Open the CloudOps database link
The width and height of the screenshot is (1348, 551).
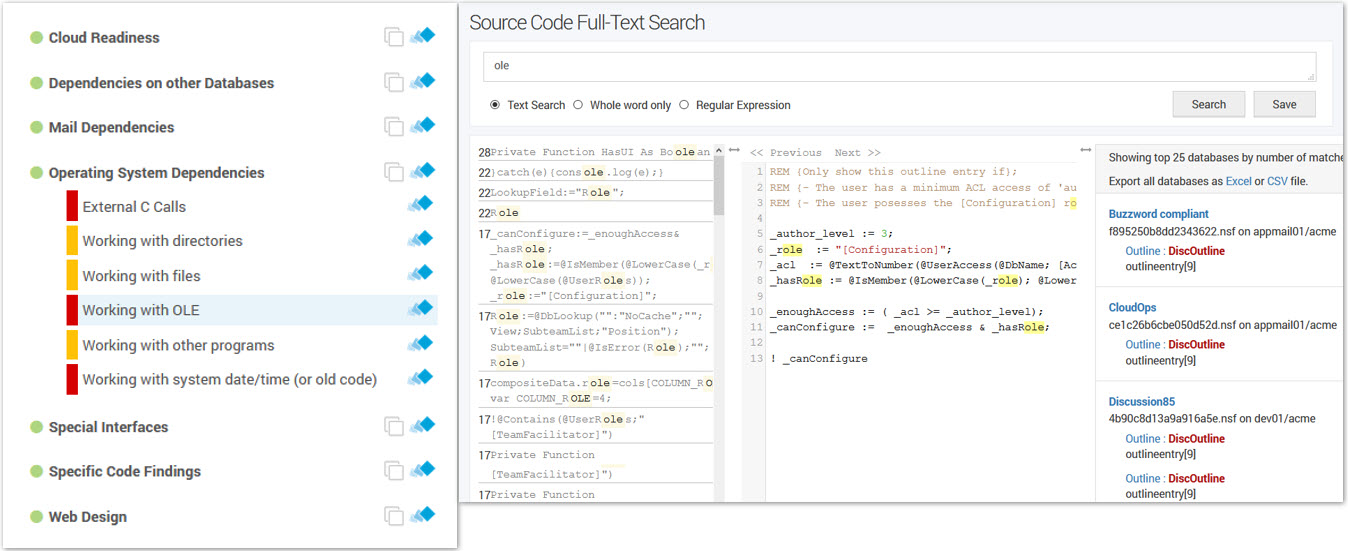[x=1132, y=308]
